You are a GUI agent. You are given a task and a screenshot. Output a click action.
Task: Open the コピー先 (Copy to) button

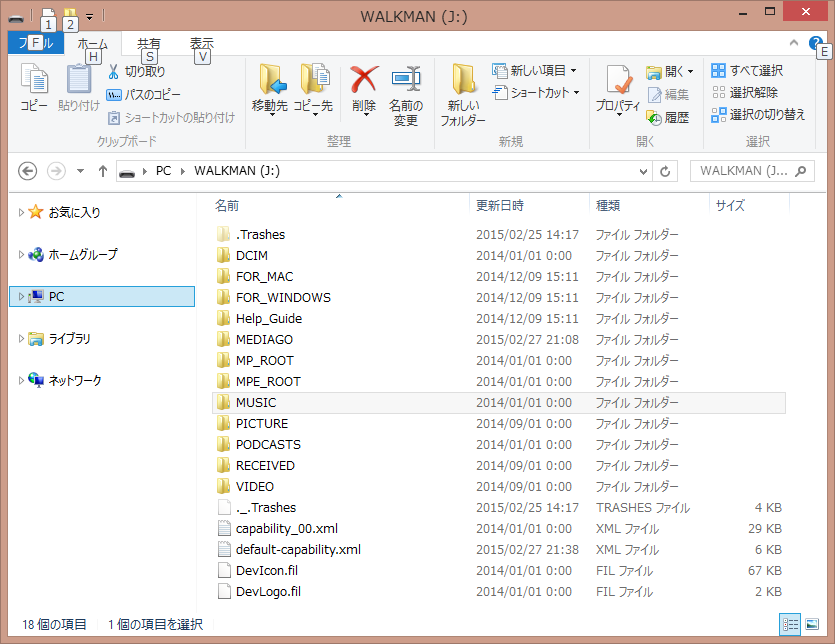(314, 89)
